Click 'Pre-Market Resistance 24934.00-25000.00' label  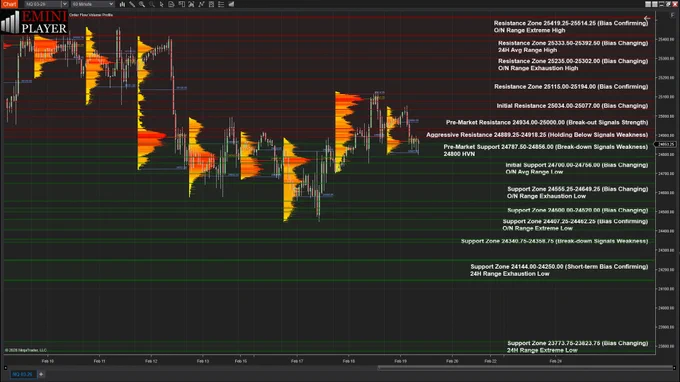pyautogui.click(x=547, y=122)
